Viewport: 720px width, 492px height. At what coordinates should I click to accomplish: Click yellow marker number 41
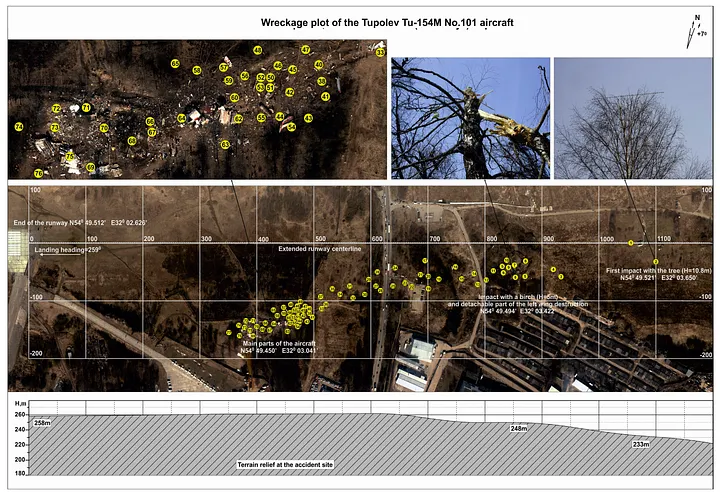click(326, 97)
